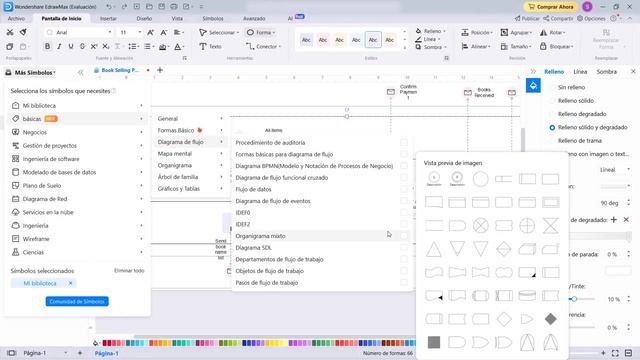Image resolution: width=640 pixels, height=360 pixels.
Task: Click the Redo arrow in title bar
Action: click(x=124, y=7)
